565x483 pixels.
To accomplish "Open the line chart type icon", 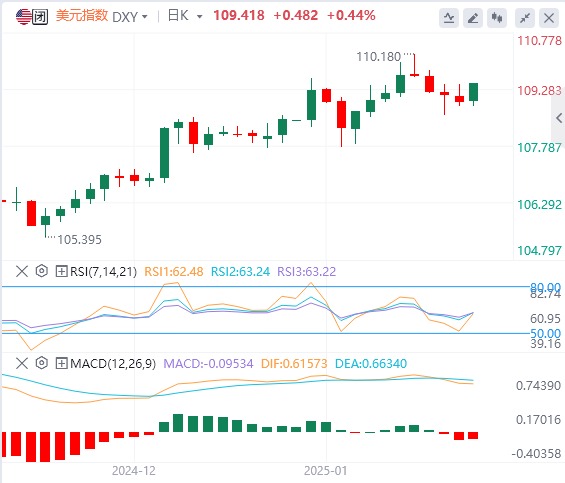I will coord(449,17).
